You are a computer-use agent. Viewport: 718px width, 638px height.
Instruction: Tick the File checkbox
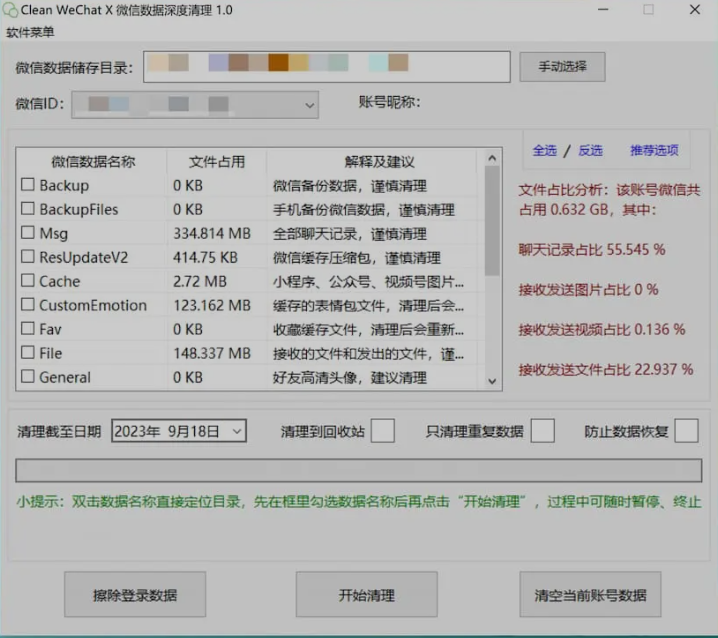coord(28,352)
